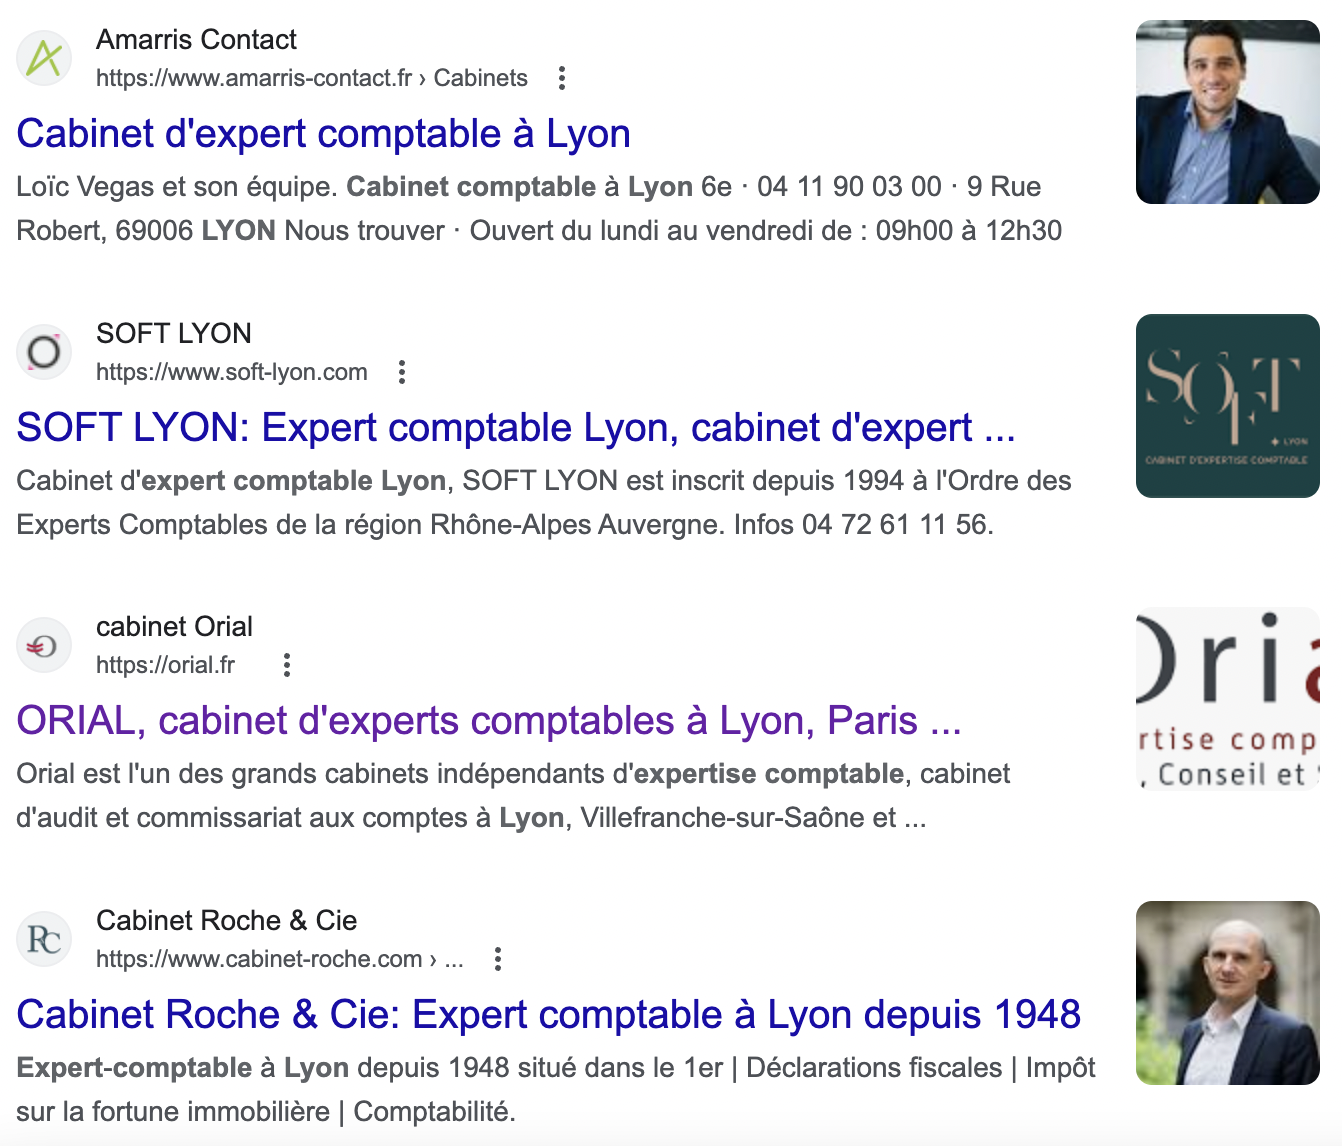Open visited "ORIAL, cabinet d'experts comptables" link
This screenshot has height=1146, width=1342.
(489, 720)
